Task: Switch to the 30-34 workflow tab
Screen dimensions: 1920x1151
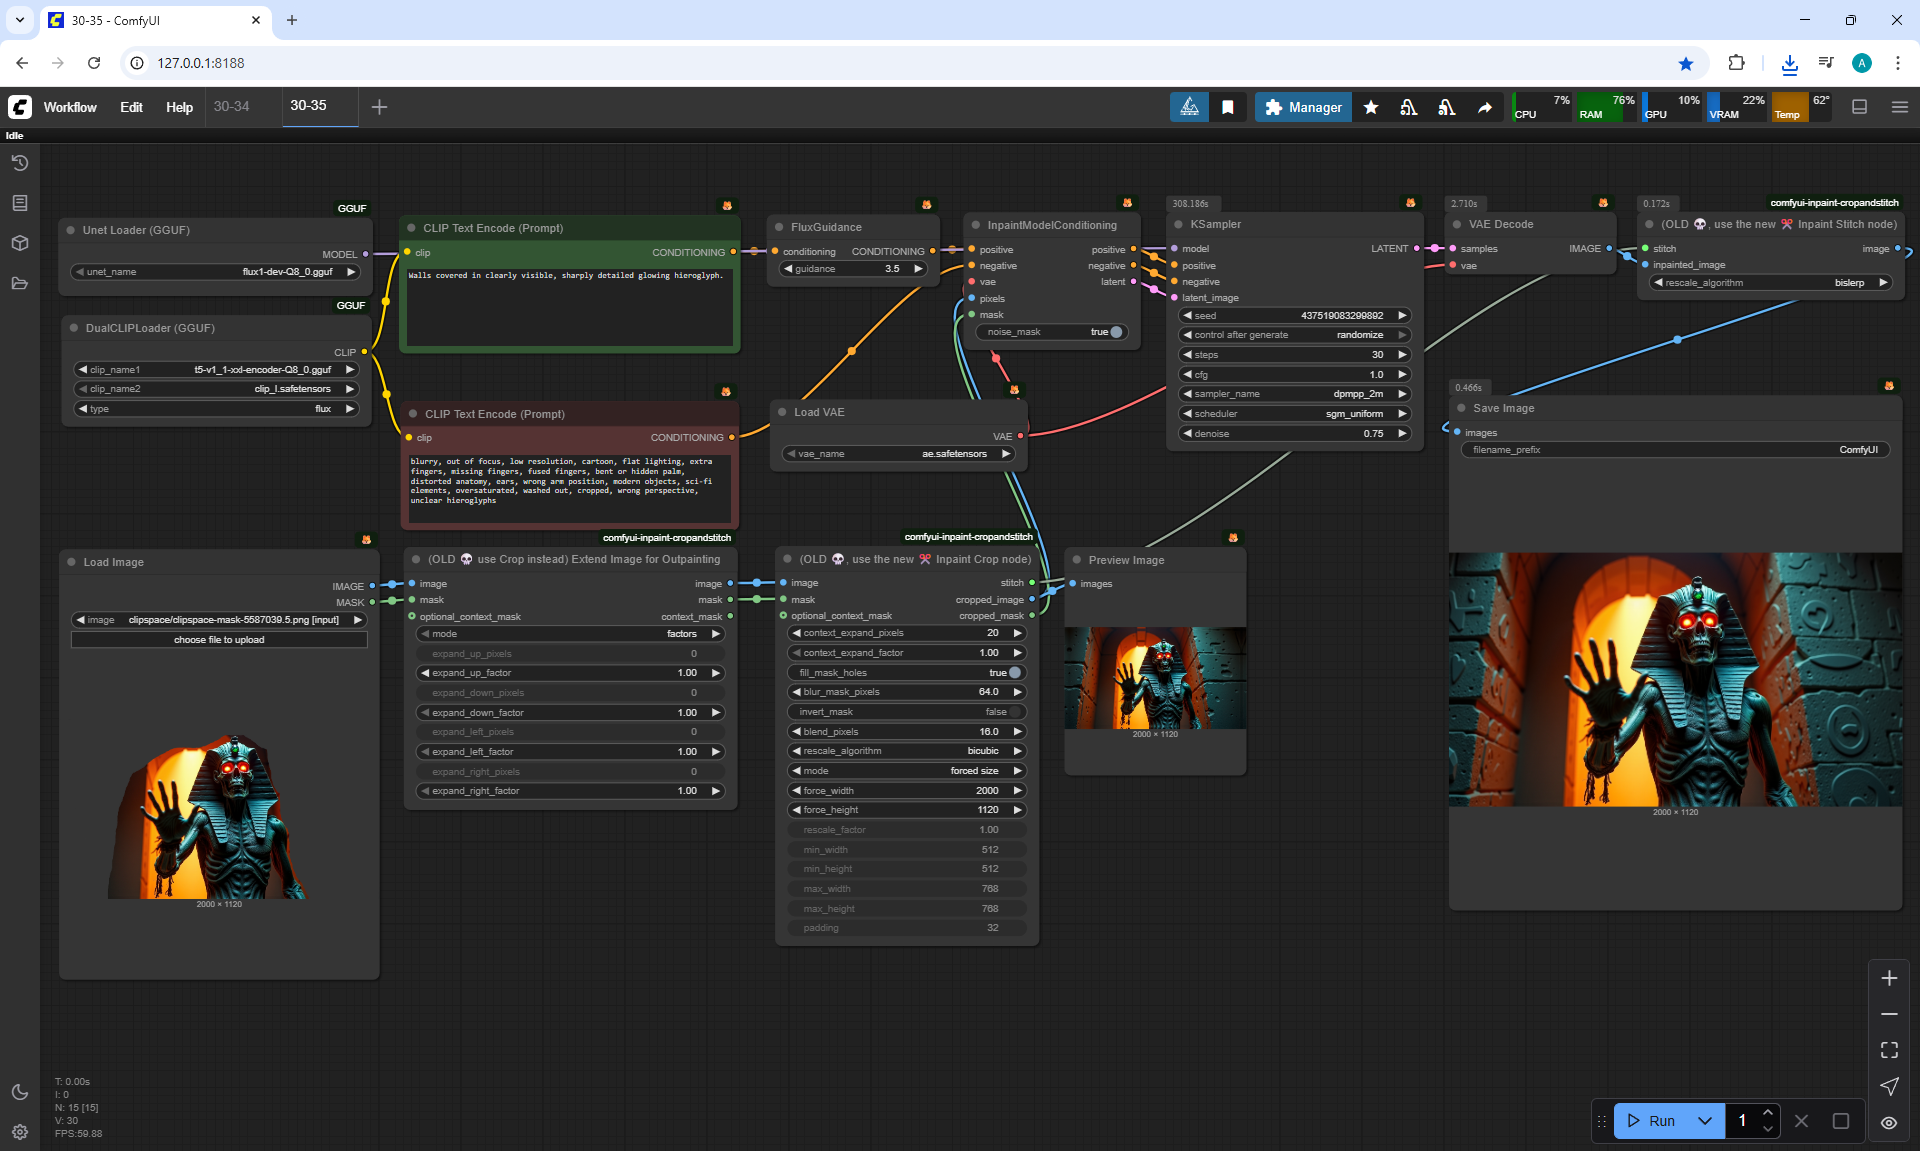Action: 232,106
